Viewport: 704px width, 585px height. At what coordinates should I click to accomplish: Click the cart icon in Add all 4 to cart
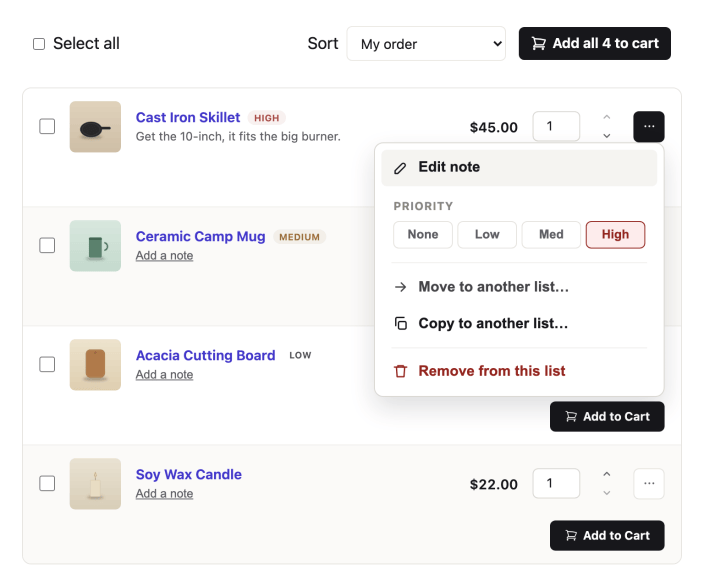(538, 44)
